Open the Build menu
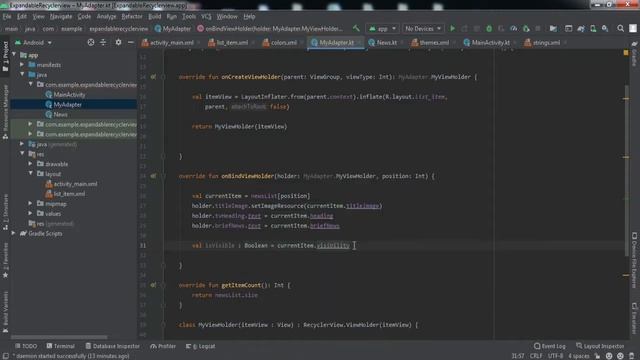The image size is (640, 360). coord(154,17)
